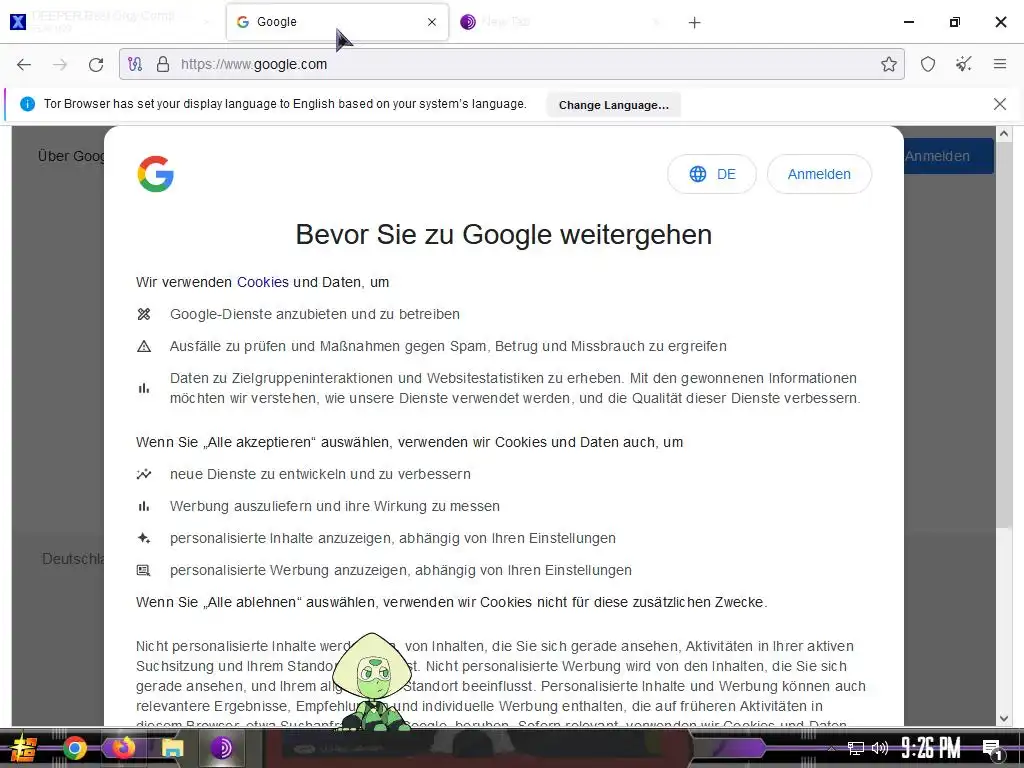Screen dimensions: 1024x768
Task: Dismiss the language notification bar
Action: click(x=999, y=104)
